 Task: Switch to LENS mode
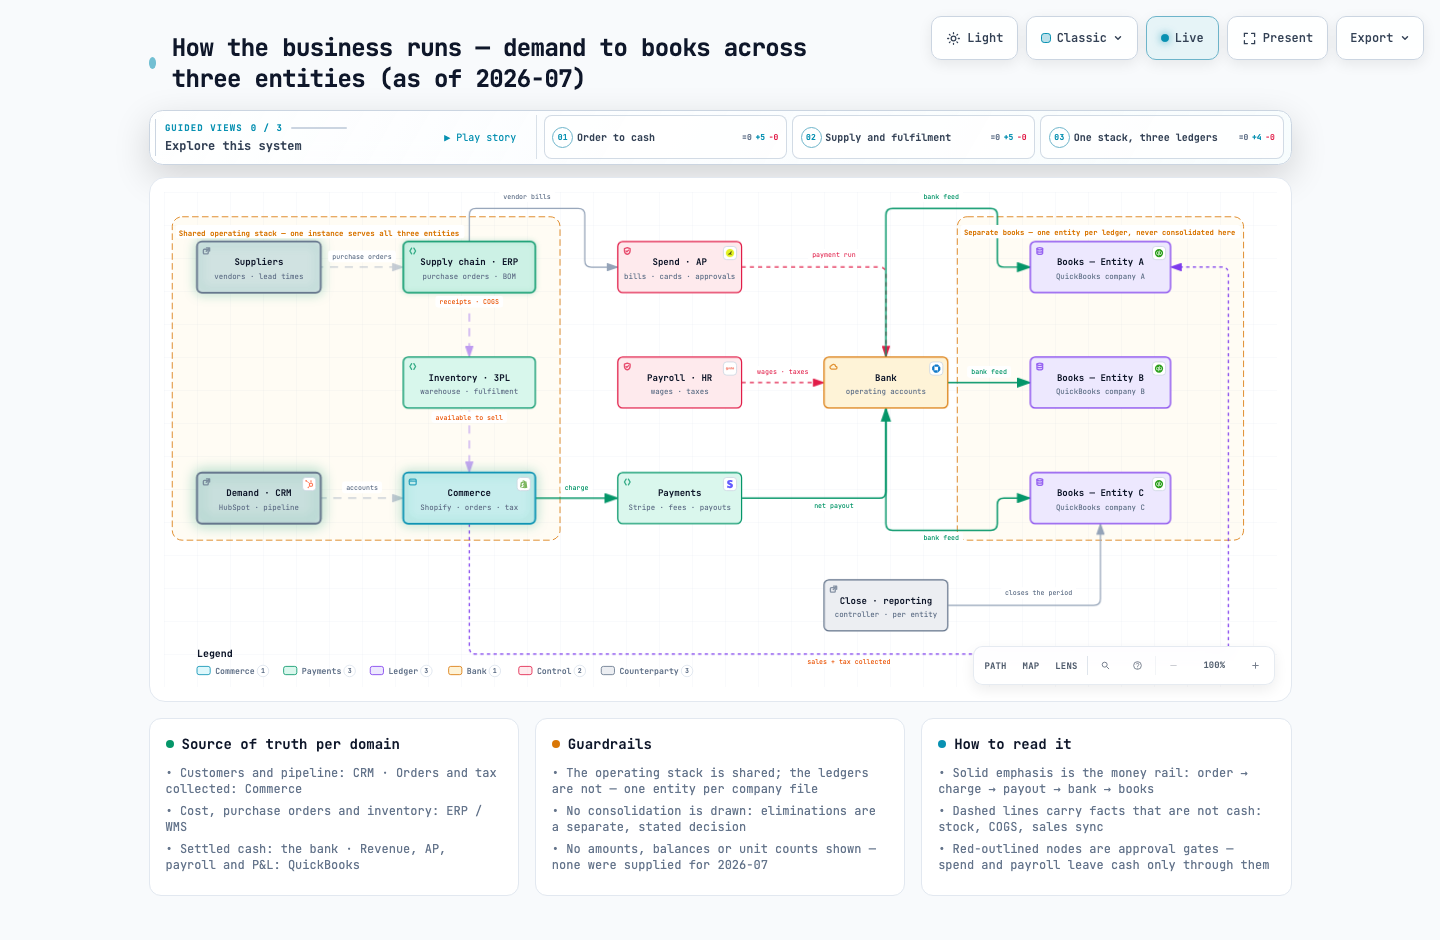click(x=1066, y=665)
